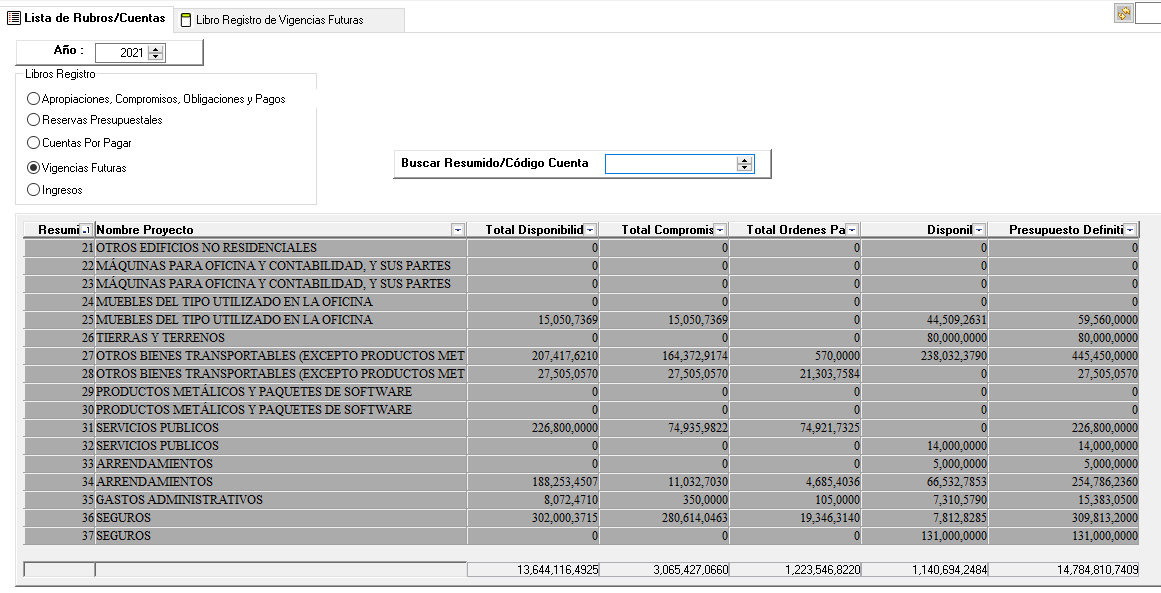Select the Reservas Presupuestales radio option
The image size is (1161, 593).
click(34, 120)
